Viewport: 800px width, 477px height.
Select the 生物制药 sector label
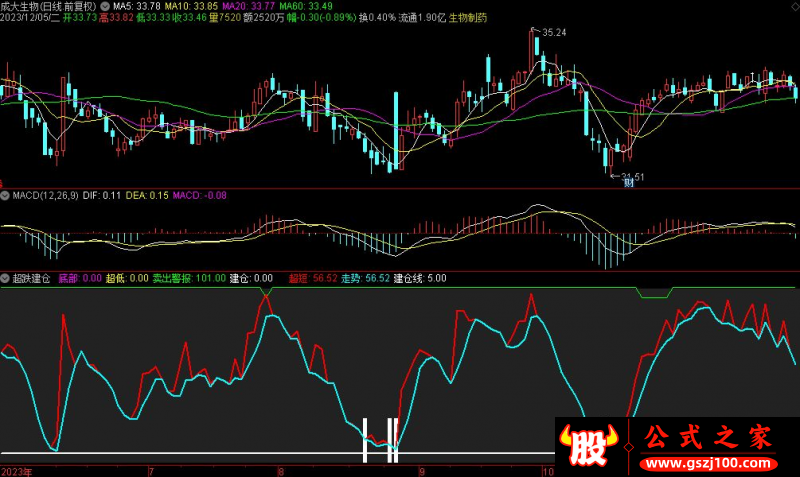pyautogui.click(x=468, y=18)
